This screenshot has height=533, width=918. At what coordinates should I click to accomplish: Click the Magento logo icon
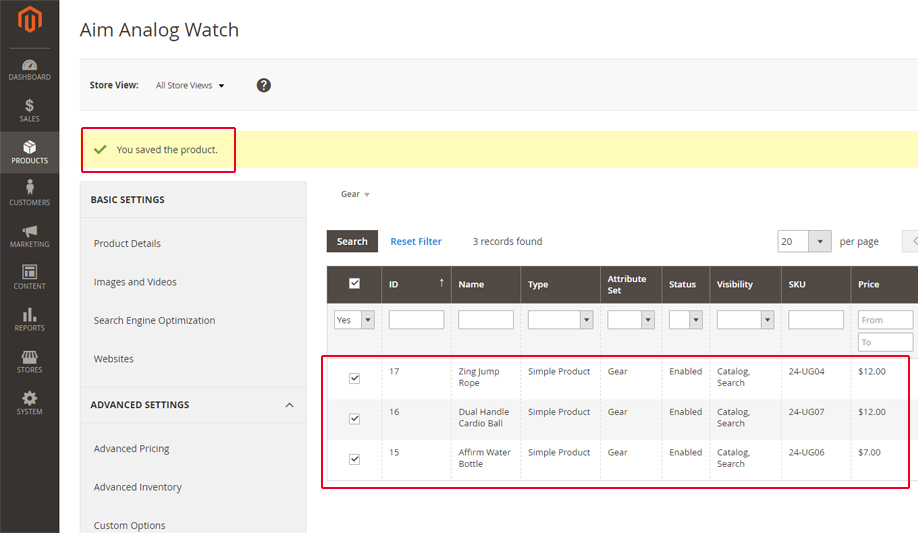[x=29, y=19]
